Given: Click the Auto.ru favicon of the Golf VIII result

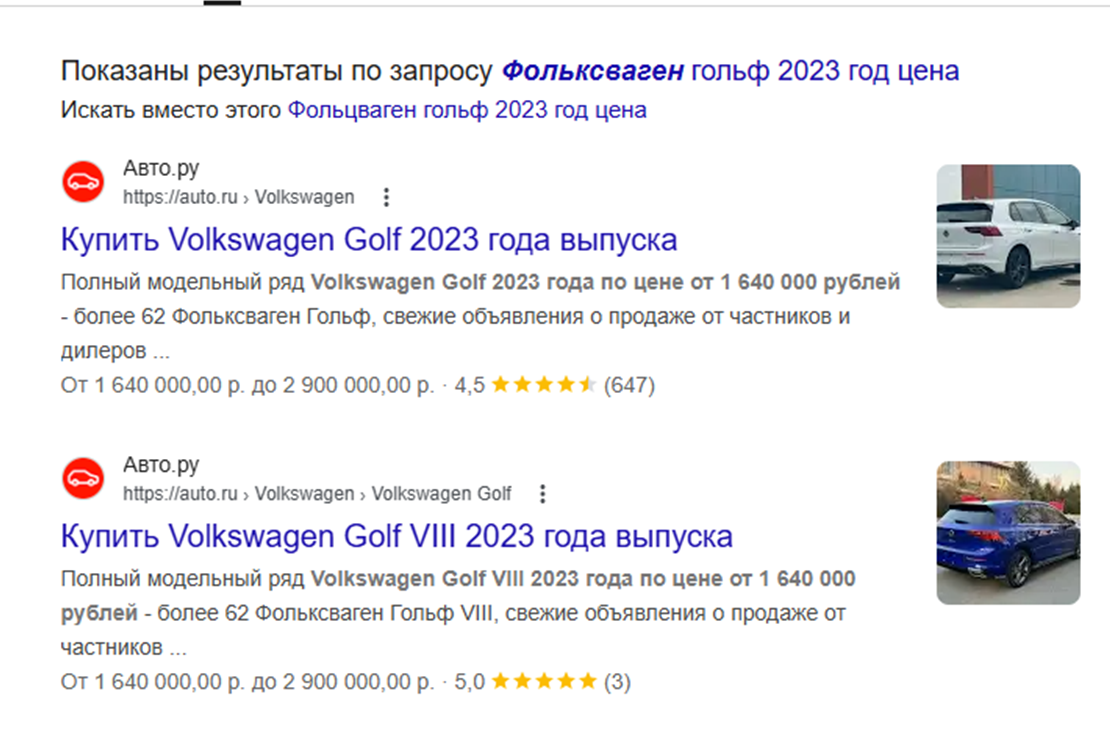Looking at the screenshot, I should pyautogui.click(x=83, y=479).
